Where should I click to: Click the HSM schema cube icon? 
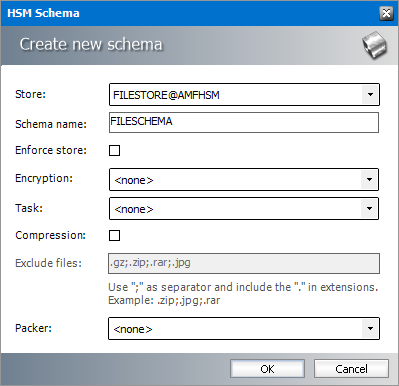click(375, 45)
